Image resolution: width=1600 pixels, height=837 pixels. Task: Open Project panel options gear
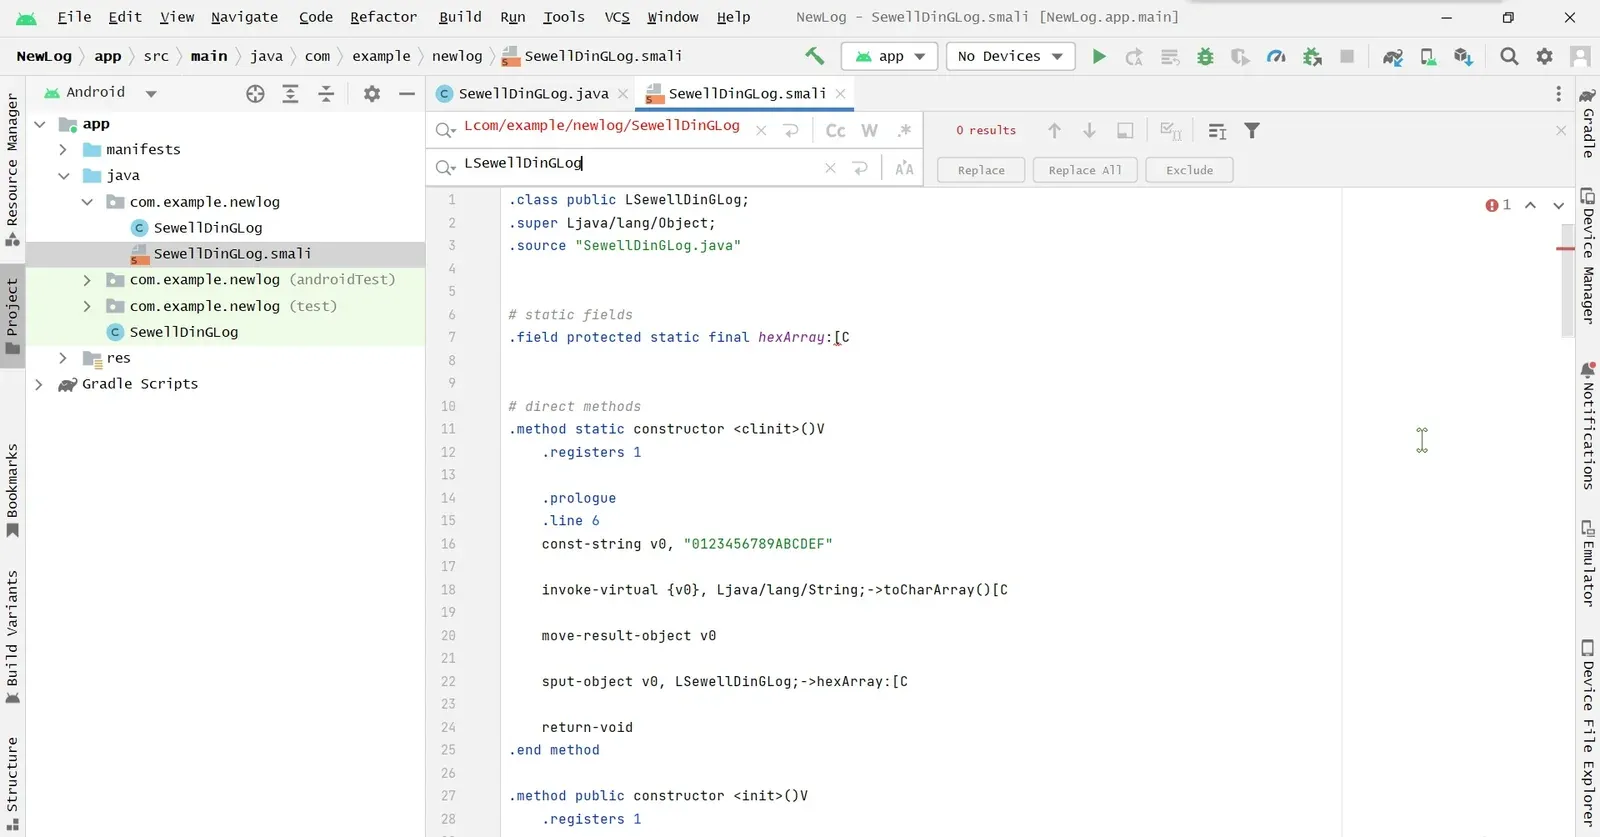click(x=372, y=94)
